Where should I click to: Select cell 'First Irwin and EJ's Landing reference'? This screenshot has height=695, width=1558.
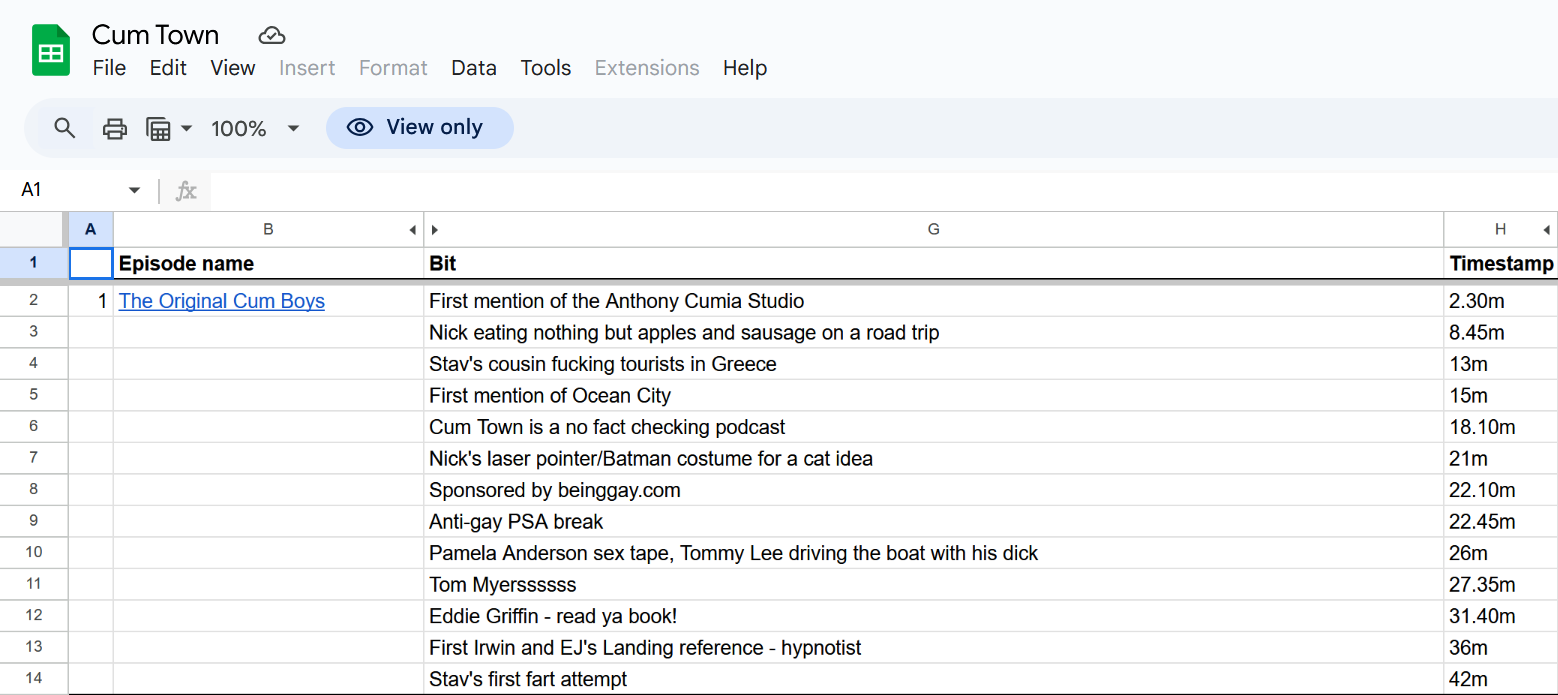(x=934, y=648)
